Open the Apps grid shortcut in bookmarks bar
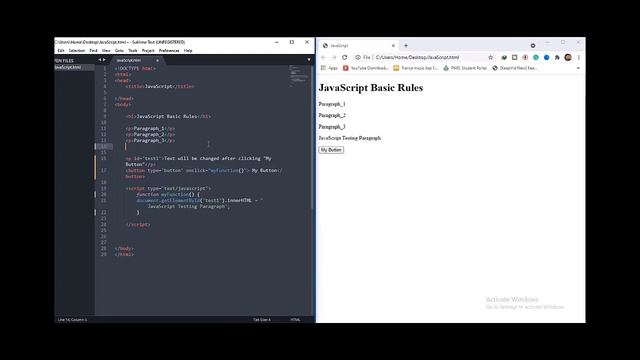 pos(329,68)
